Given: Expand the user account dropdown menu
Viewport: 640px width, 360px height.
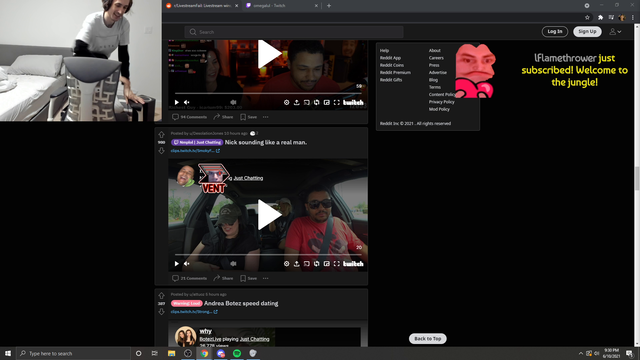Looking at the screenshot, I should 615,31.
